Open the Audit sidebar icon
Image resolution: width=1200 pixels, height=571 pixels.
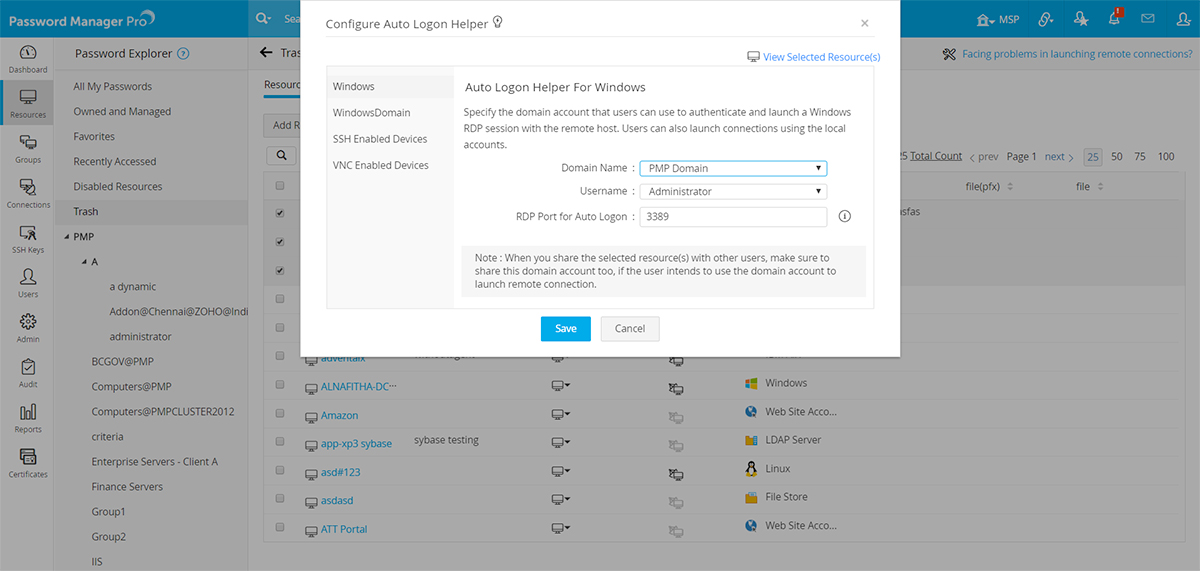pos(28,372)
